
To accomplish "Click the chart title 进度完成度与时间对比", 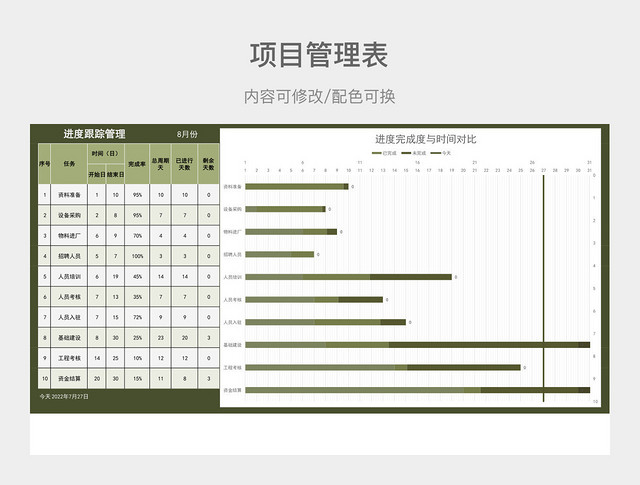I will 426,139.
